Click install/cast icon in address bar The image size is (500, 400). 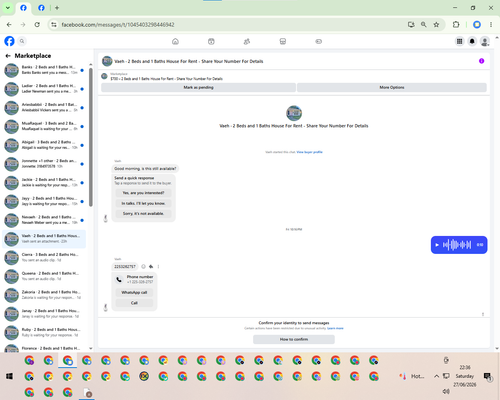click(x=411, y=25)
